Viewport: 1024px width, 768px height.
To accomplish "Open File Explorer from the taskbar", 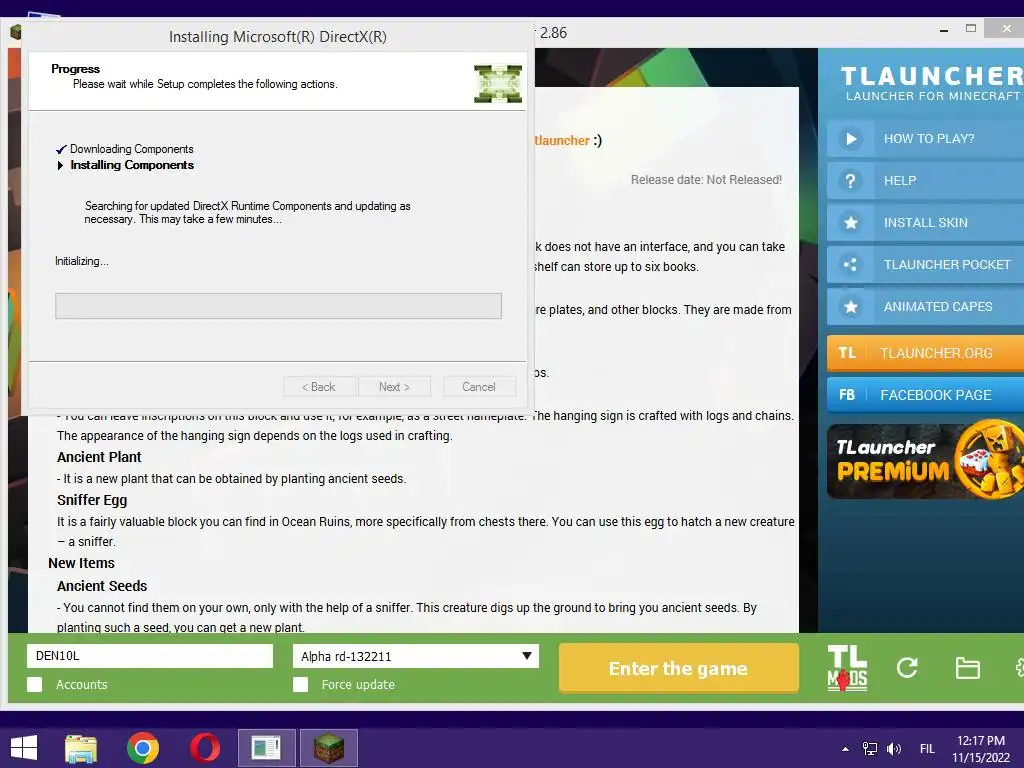I will click(81, 748).
